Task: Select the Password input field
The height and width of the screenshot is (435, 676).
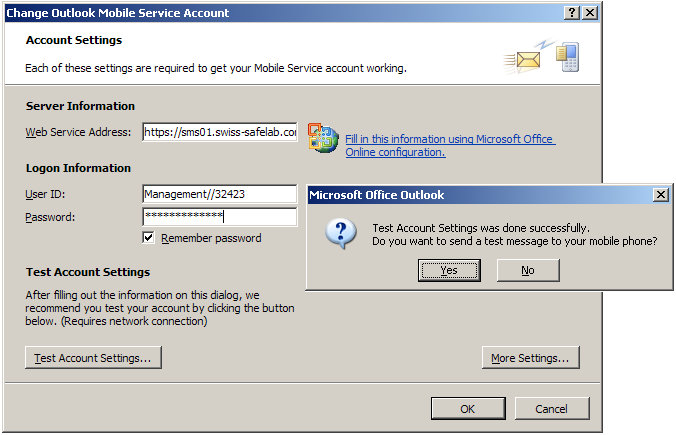Action: click(220, 217)
